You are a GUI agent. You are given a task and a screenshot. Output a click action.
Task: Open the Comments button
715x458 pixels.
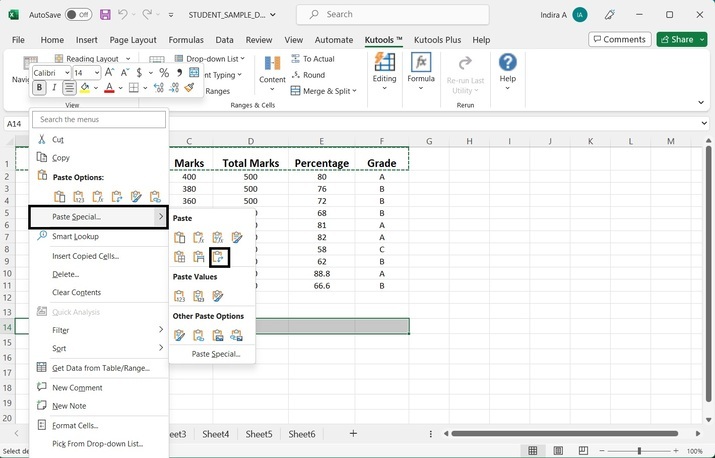click(619, 39)
